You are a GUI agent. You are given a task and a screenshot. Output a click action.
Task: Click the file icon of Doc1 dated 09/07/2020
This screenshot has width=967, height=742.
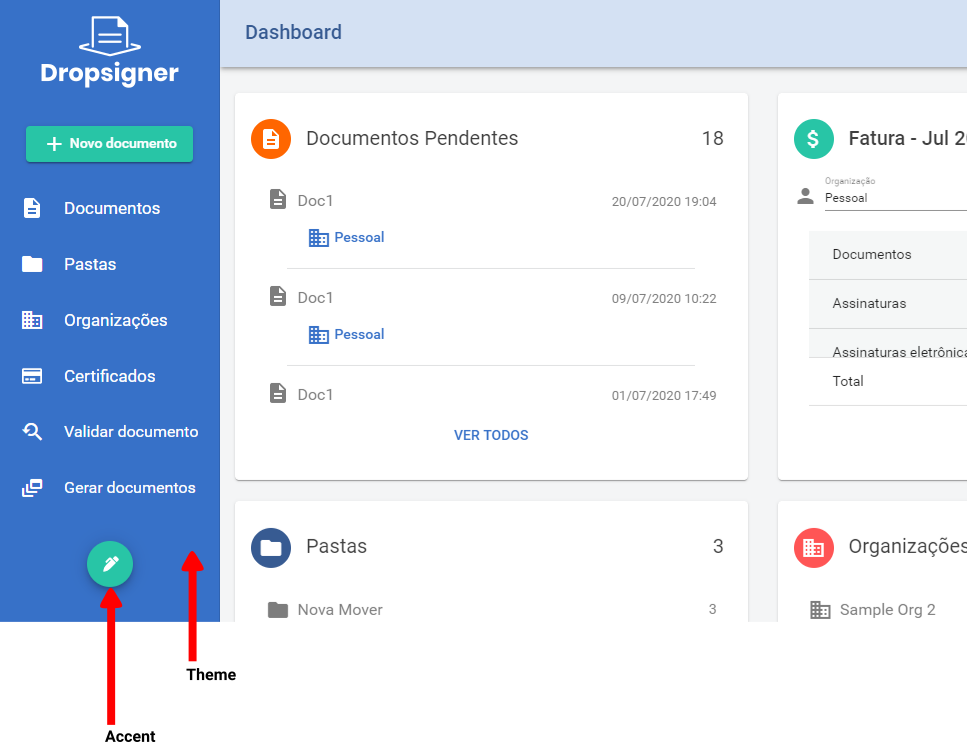(278, 296)
